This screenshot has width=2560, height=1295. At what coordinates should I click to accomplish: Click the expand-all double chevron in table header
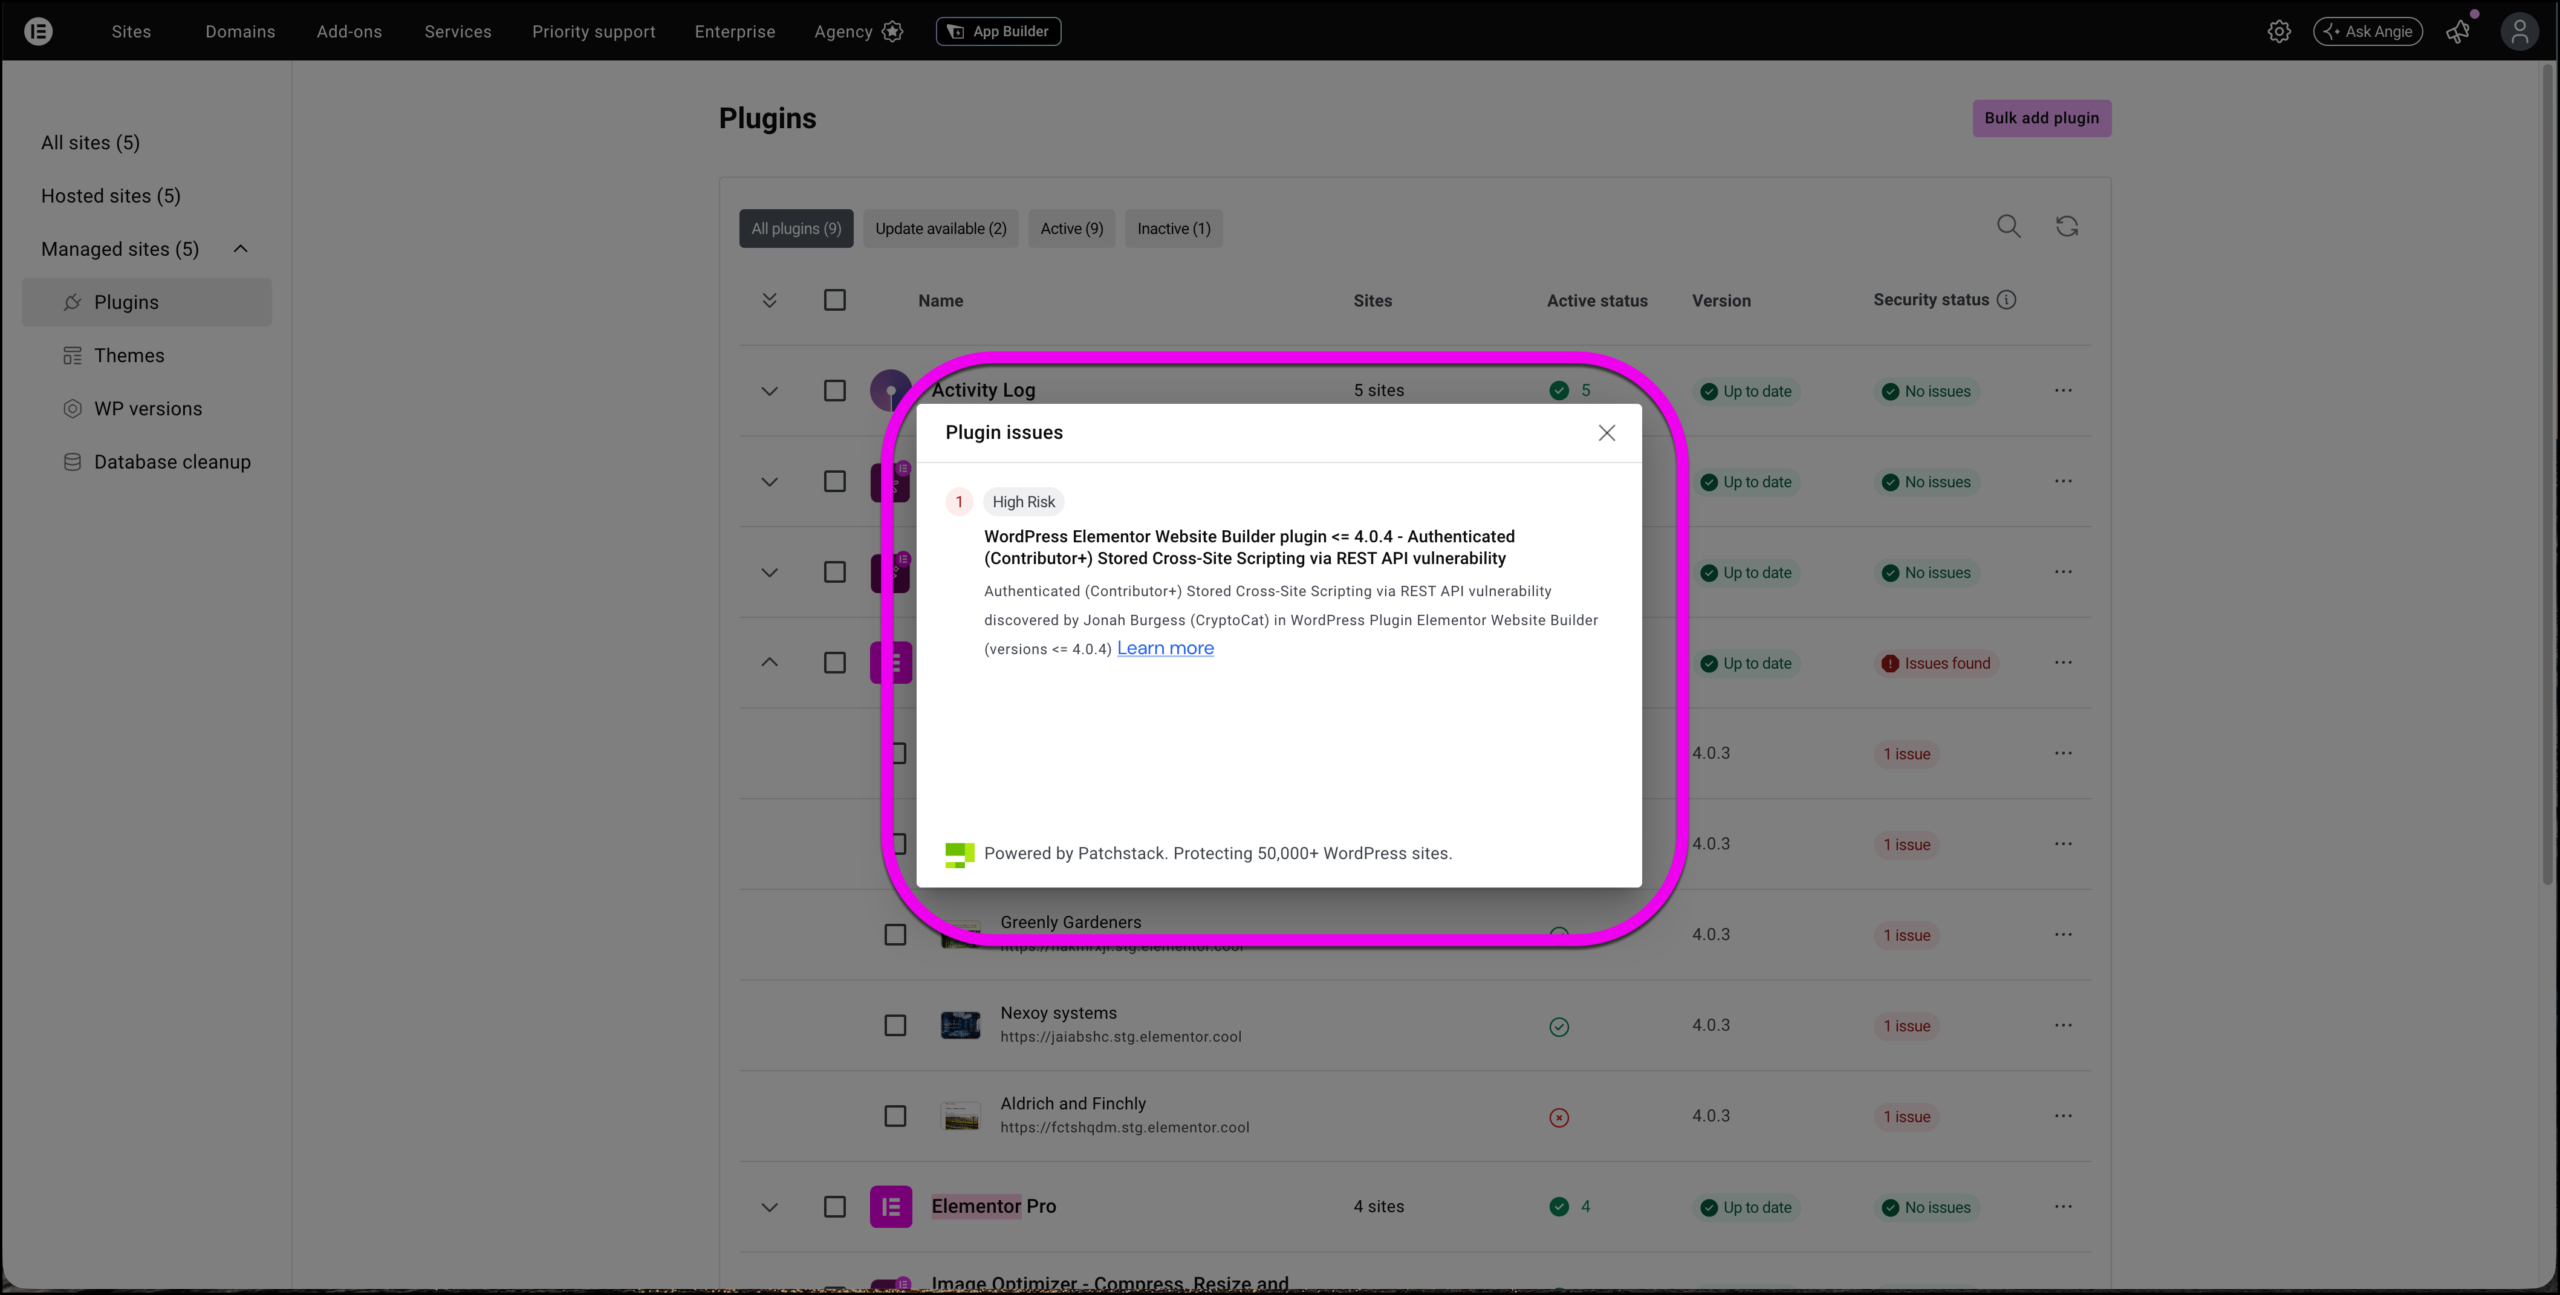pos(769,300)
